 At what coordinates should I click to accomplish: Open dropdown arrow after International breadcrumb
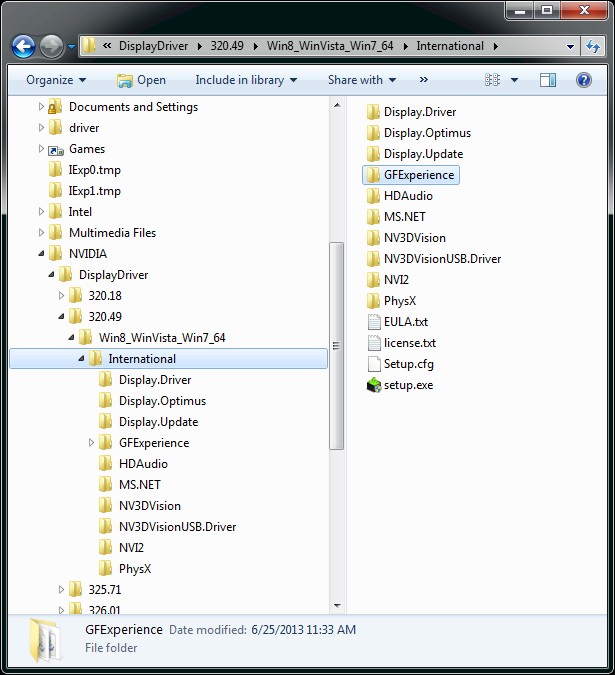pos(496,46)
